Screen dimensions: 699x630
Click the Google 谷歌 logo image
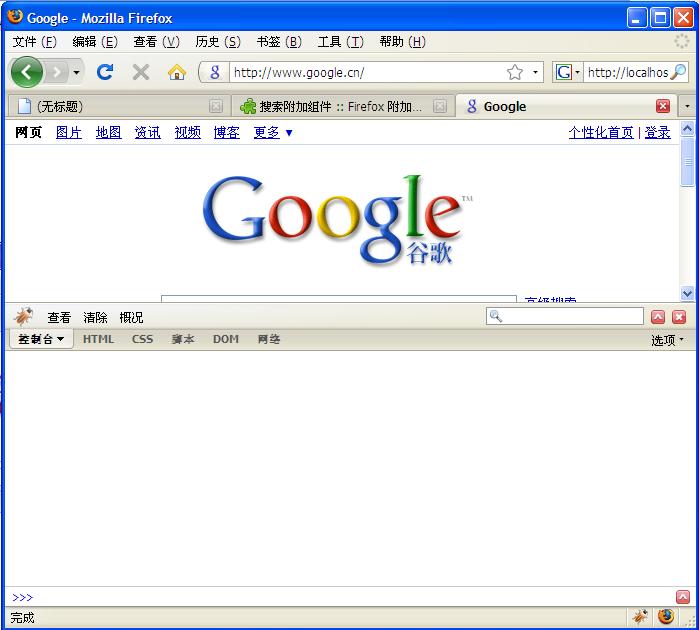coord(336,220)
